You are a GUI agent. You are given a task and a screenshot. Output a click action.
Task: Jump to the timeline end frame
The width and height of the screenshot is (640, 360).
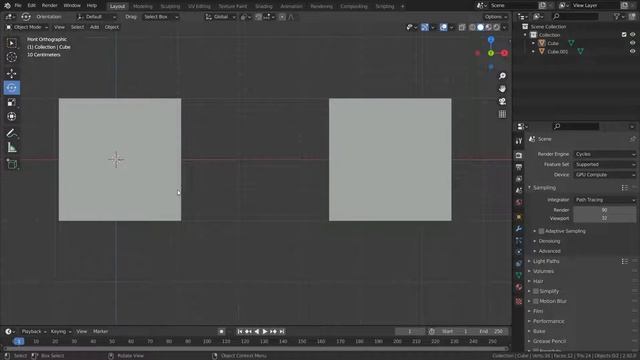(x=282, y=331)
